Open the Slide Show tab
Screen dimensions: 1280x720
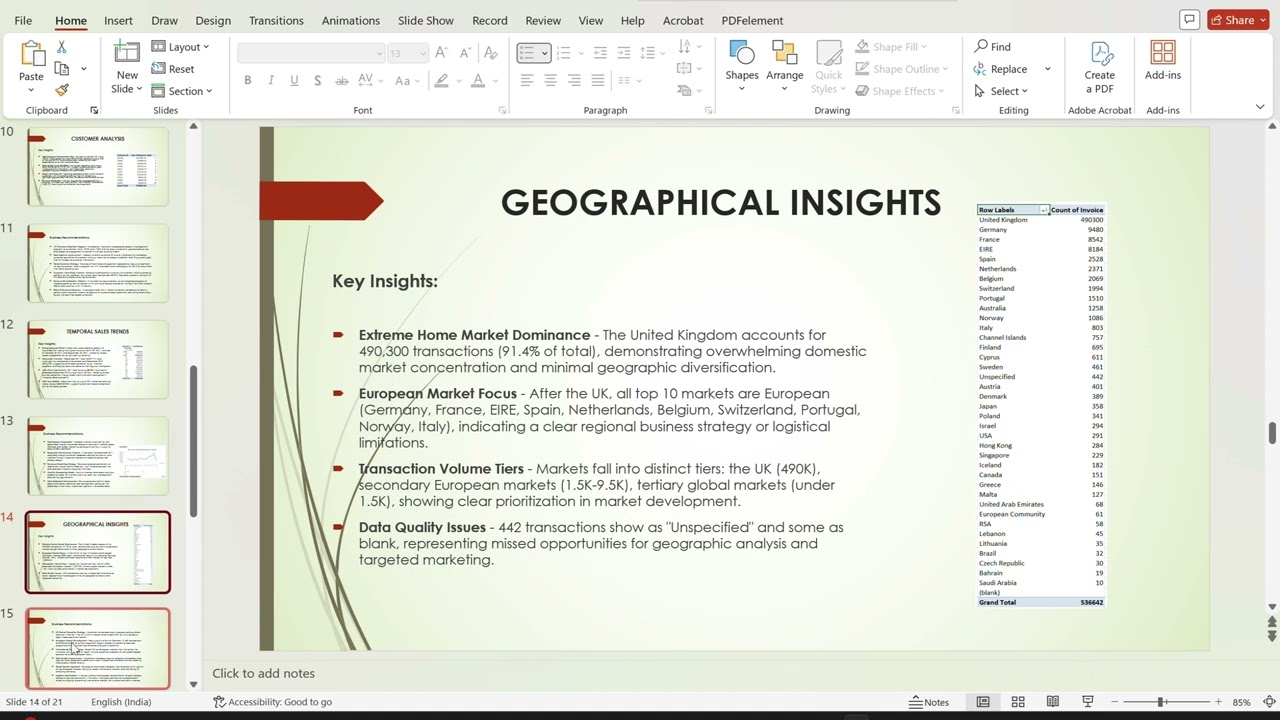click(426, 20)
